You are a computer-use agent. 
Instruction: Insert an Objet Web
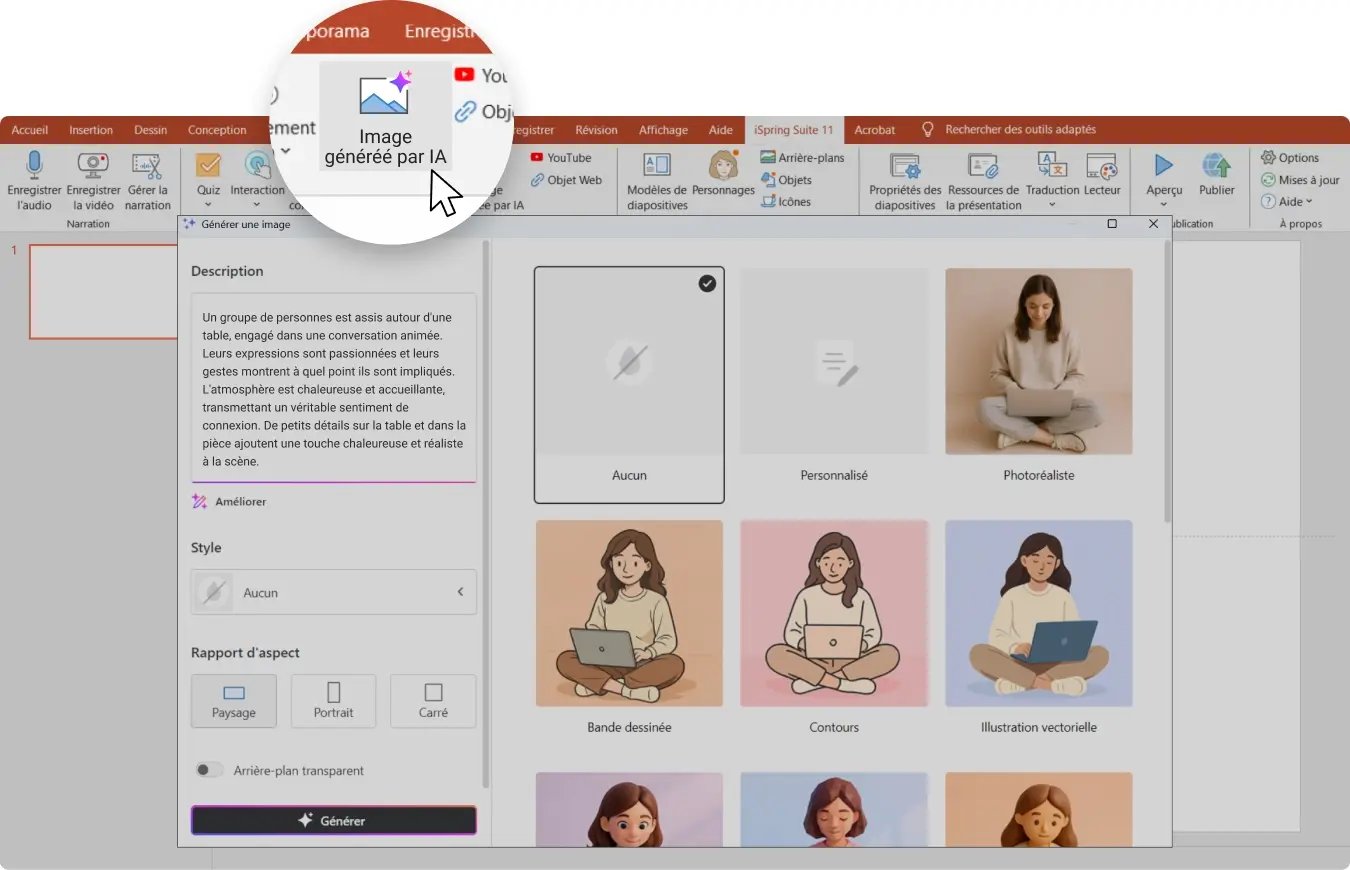566,180
